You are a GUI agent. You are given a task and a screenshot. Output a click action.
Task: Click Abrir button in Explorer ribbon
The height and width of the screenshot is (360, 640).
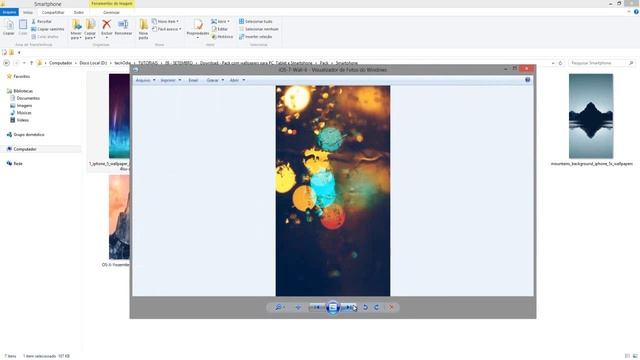220,21
